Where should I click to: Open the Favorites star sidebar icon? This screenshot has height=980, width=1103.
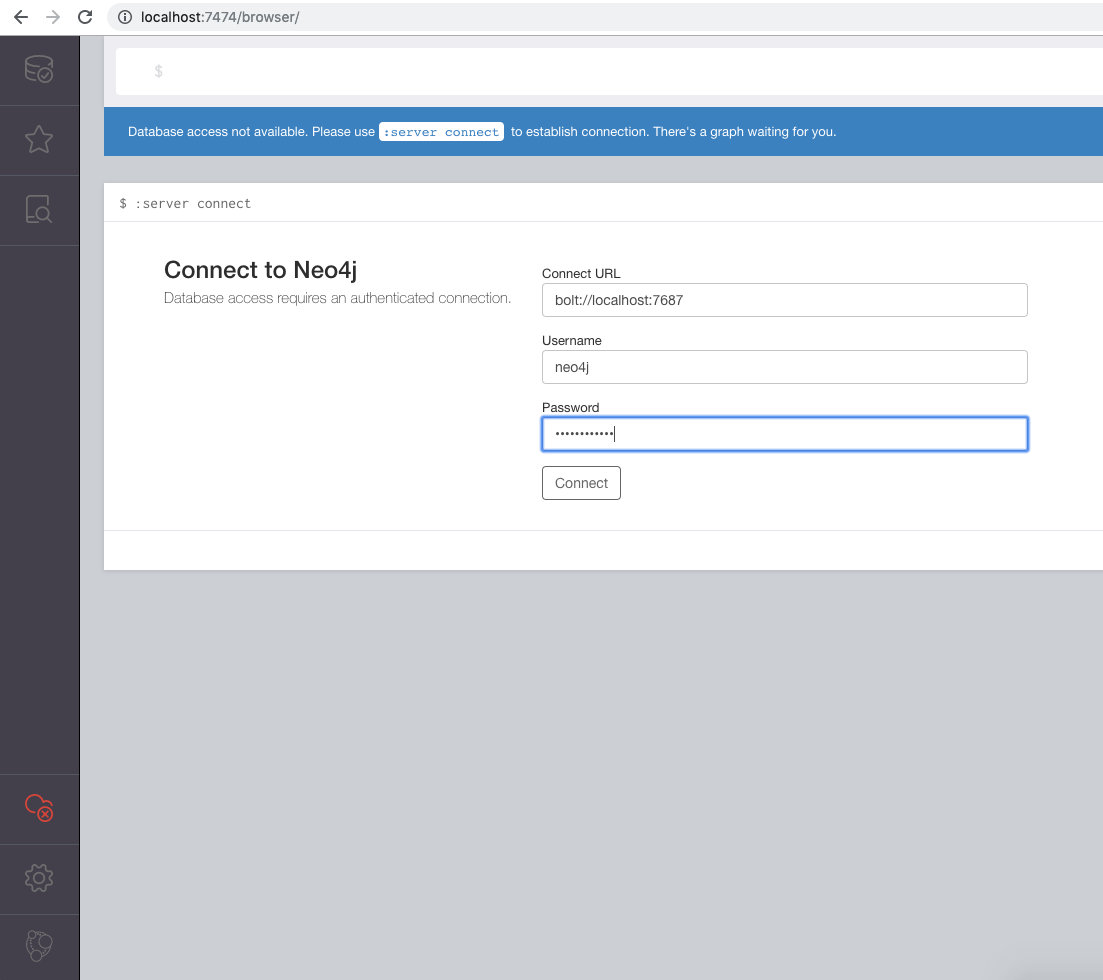(x=39, y=139)
